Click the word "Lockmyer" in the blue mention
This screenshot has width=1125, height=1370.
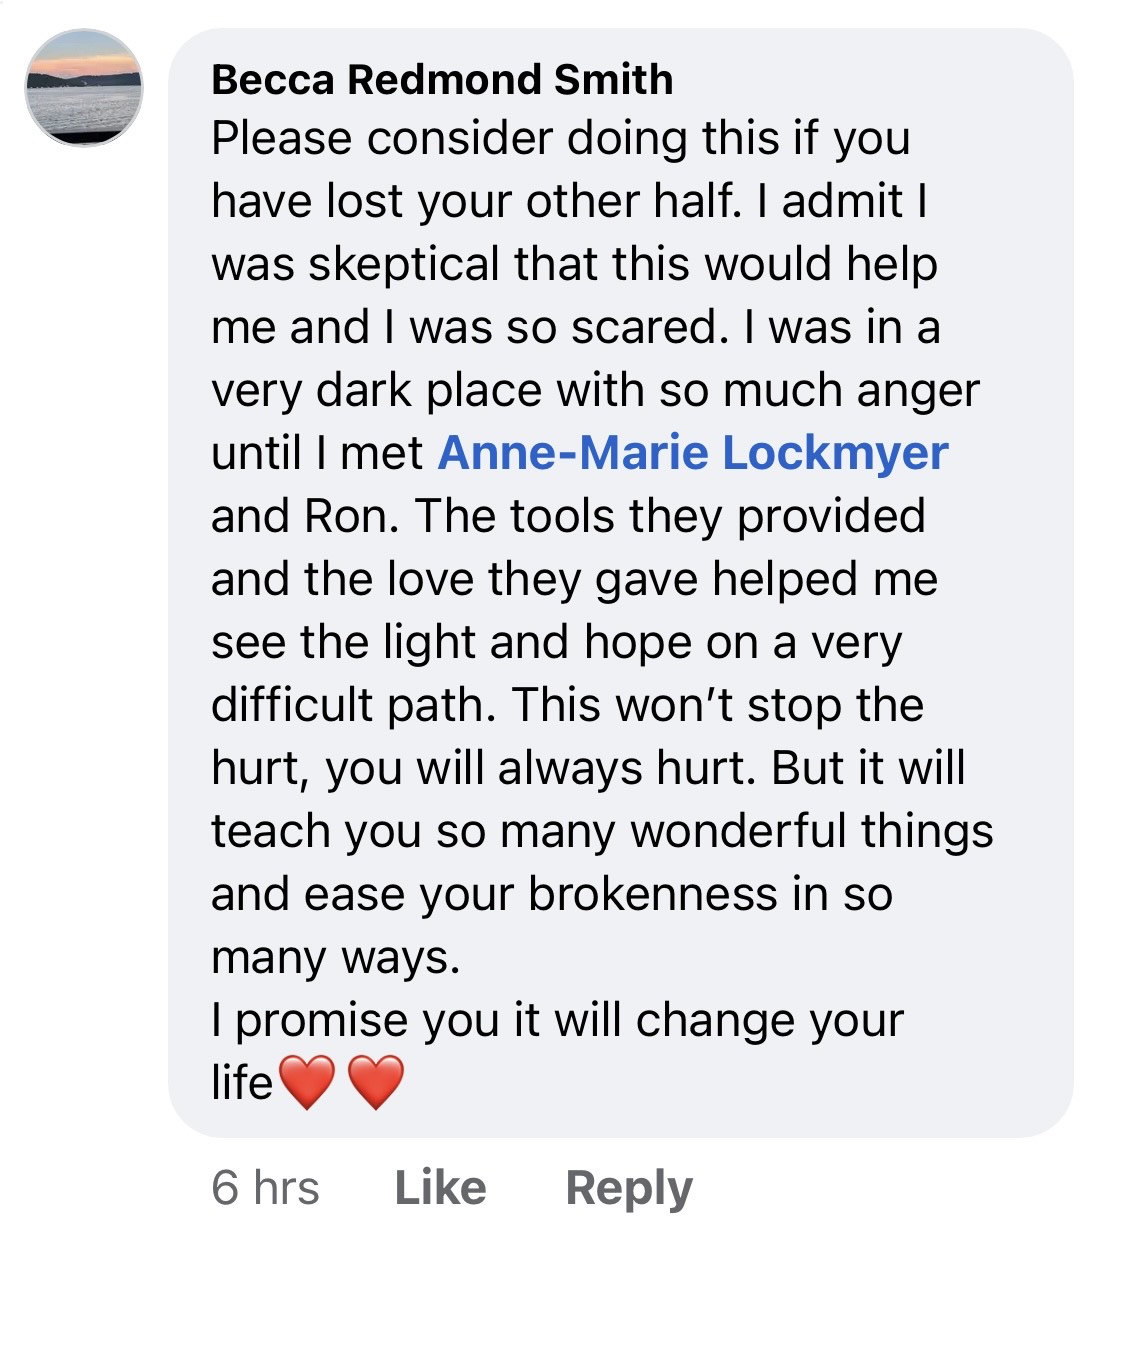[x=835, y=453]
